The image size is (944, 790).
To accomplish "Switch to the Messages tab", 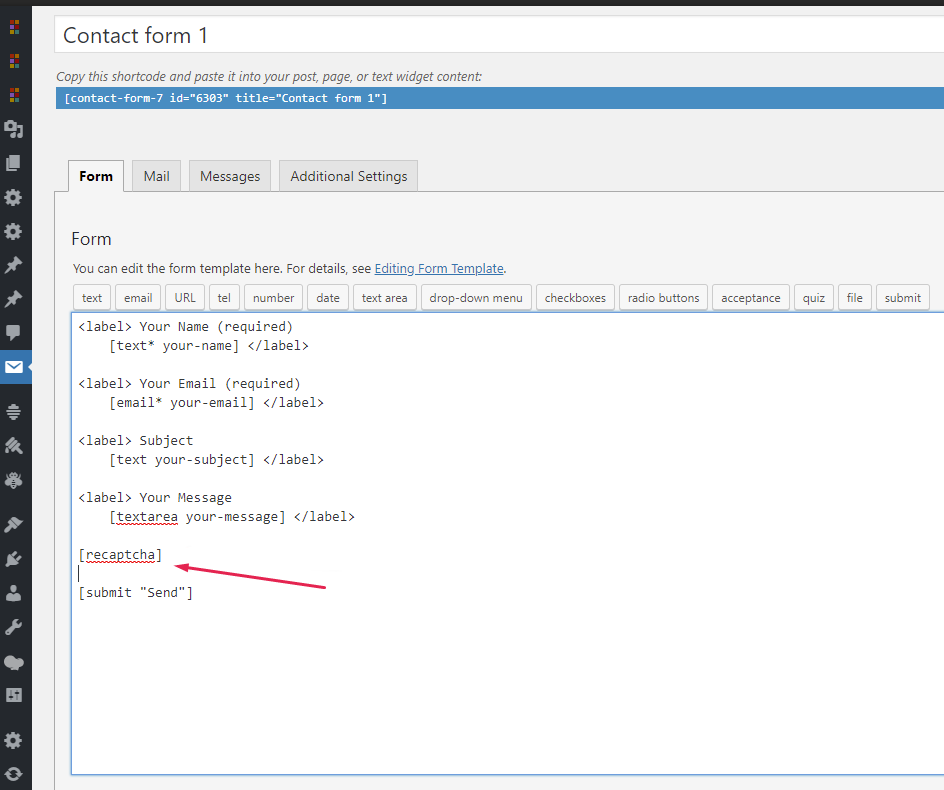I will pos(230,176).
